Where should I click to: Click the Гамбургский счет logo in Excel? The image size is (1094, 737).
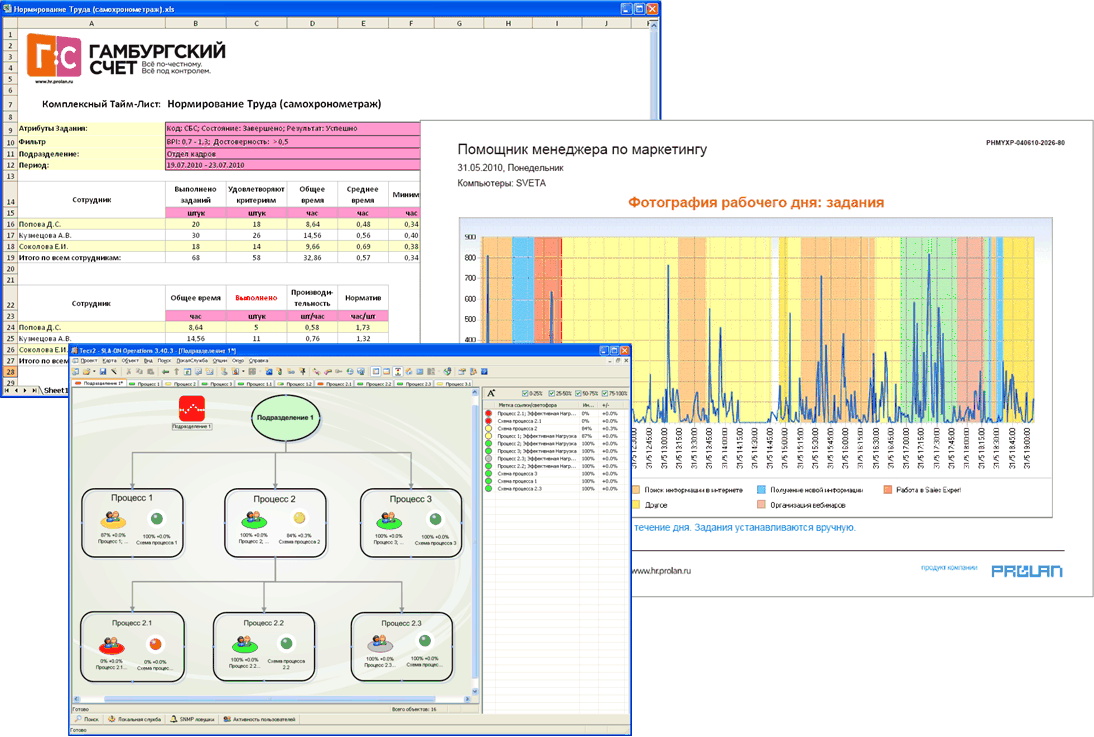click(x=126, y=58)
